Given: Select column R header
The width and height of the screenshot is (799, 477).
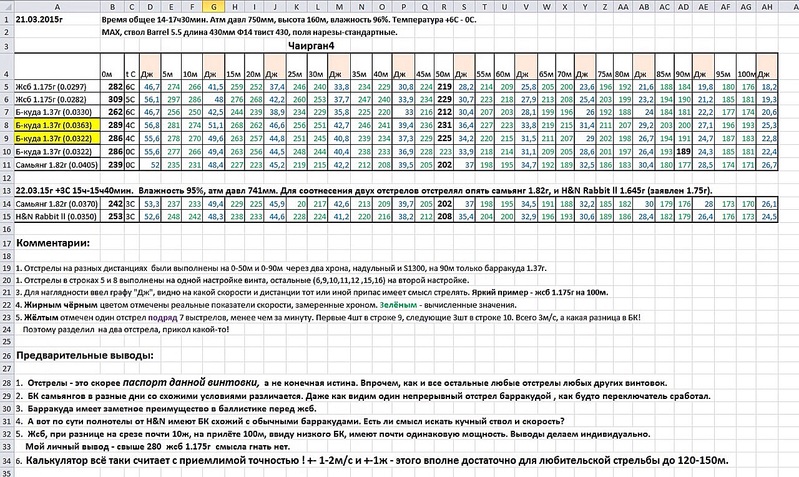Looking at the screenshot, I should click(x=444, y=7).
